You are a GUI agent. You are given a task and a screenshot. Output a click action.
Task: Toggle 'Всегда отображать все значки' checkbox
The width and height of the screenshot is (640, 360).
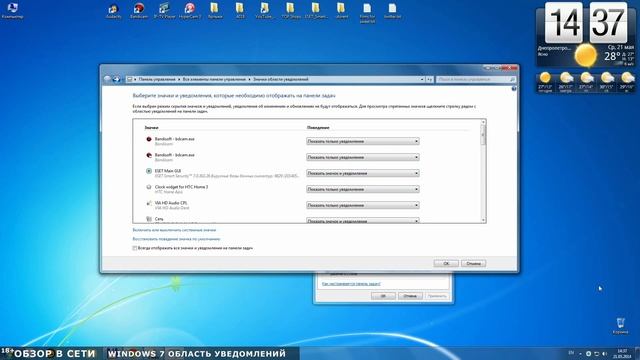click(x=135, y=248)
